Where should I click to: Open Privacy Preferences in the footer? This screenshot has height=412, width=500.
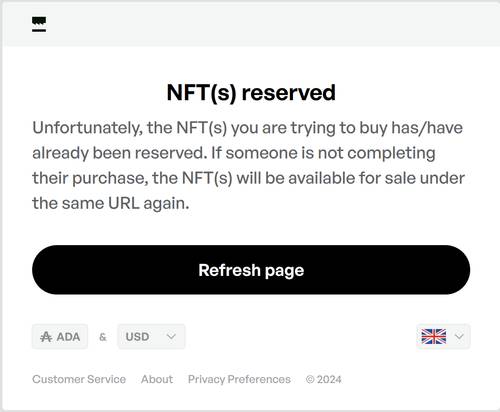[239, 379]
